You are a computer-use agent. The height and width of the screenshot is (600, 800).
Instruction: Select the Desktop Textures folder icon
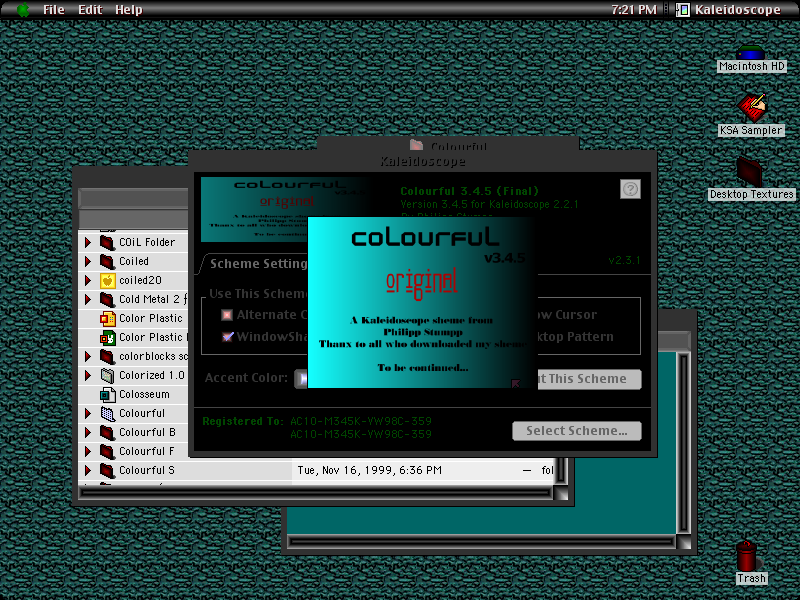749,172
